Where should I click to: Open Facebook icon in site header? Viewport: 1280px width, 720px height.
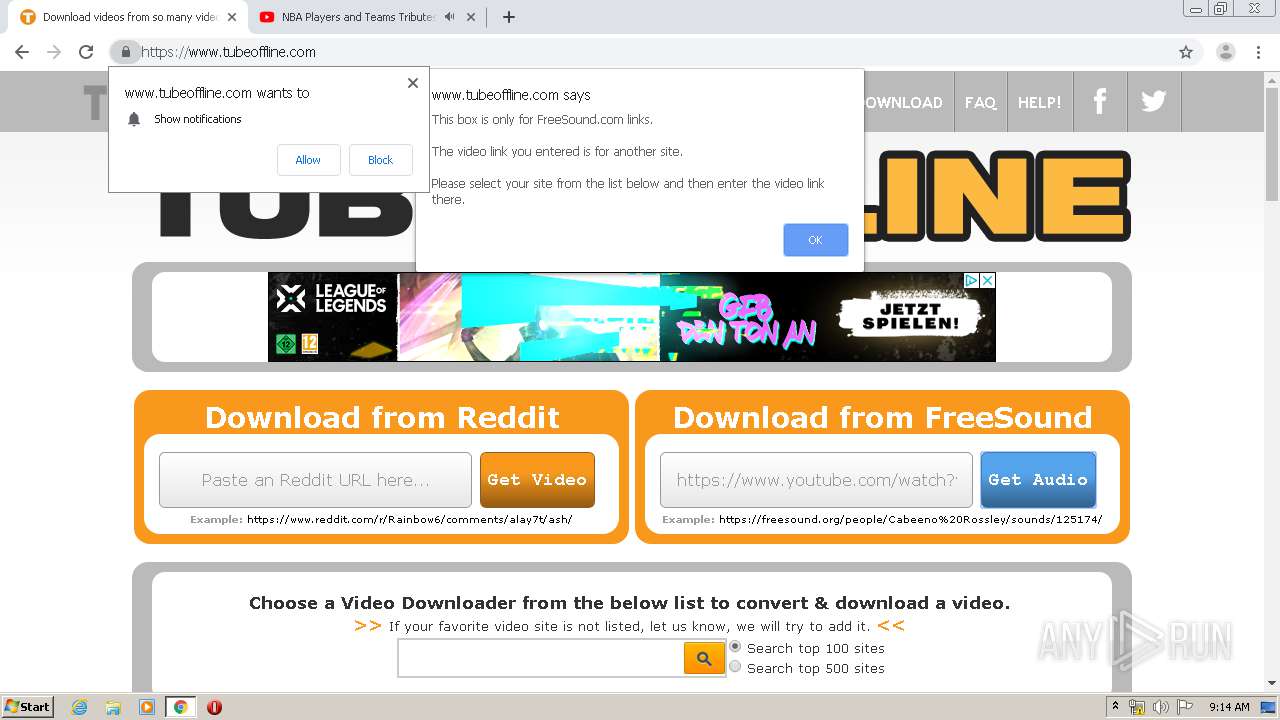click(x=1100, y=101)
